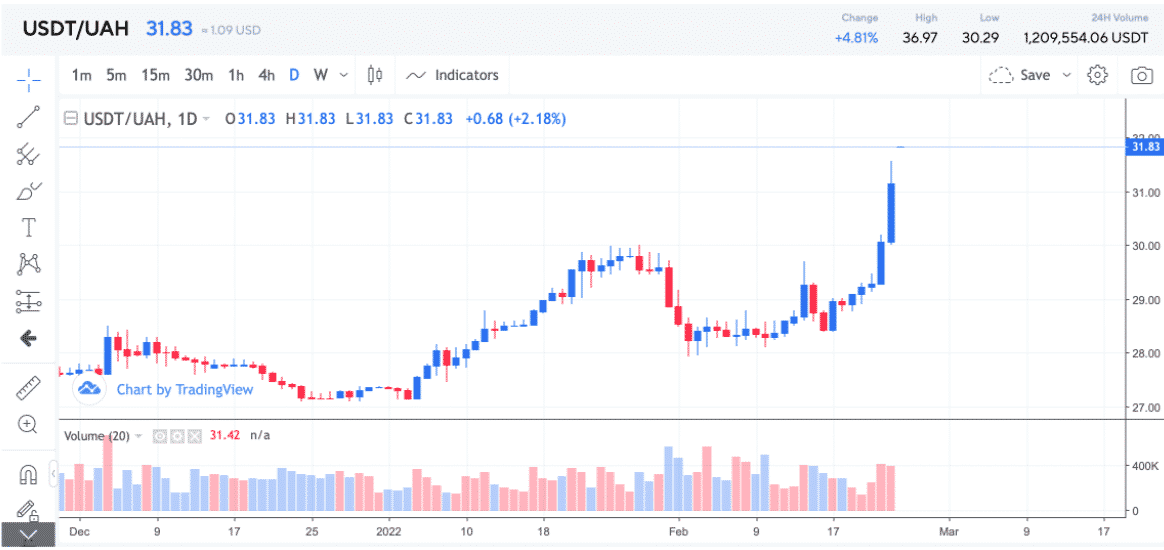
Task: Collapse the left drawing toolbar with side arrow
Action: tap(53, 472)
